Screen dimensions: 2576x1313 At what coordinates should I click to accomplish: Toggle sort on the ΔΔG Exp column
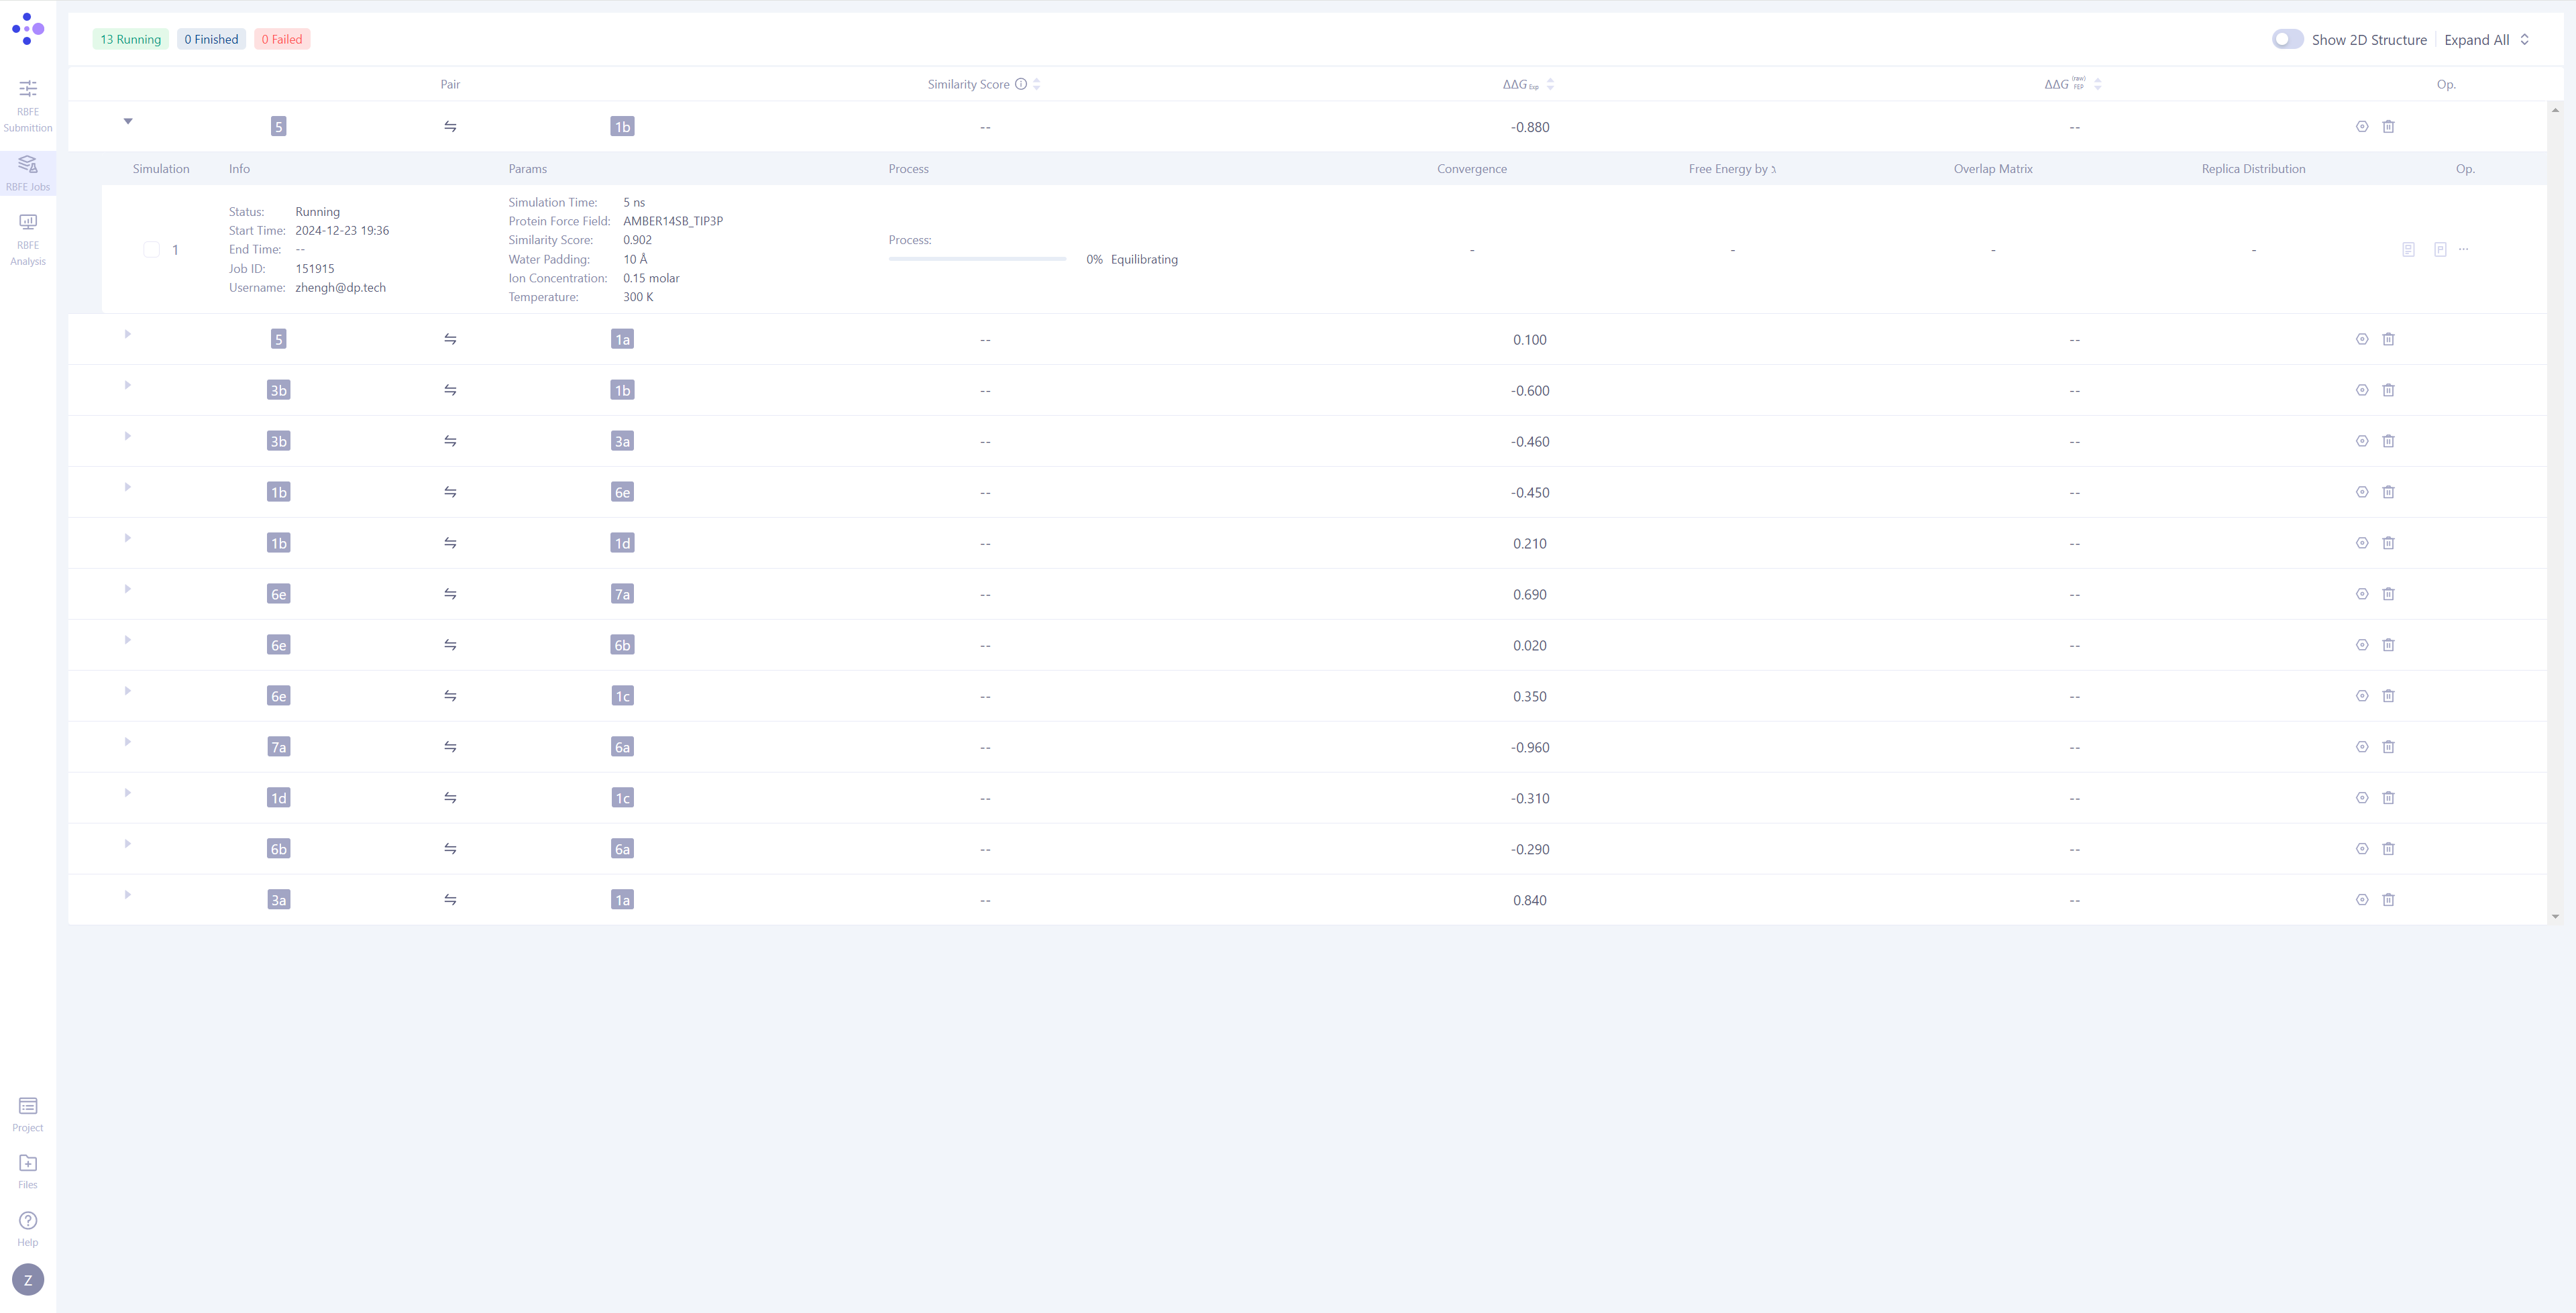1551,84
